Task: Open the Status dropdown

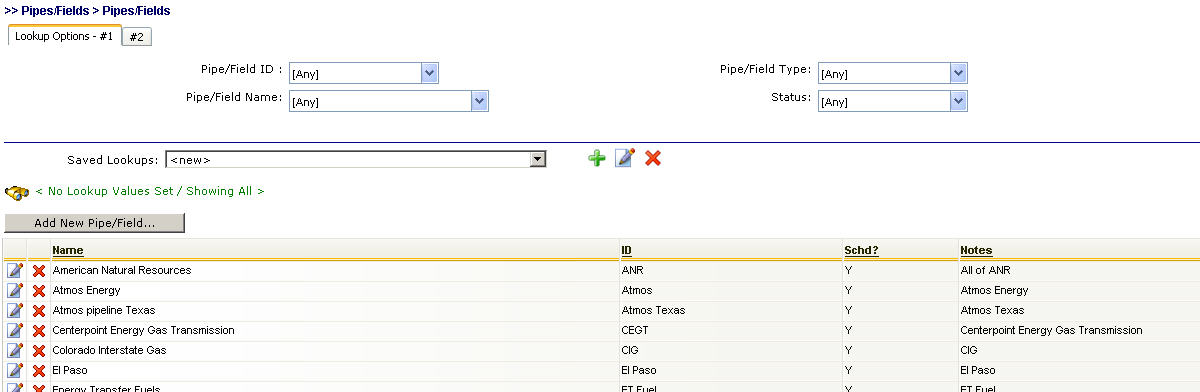Action: click(958, 101)
